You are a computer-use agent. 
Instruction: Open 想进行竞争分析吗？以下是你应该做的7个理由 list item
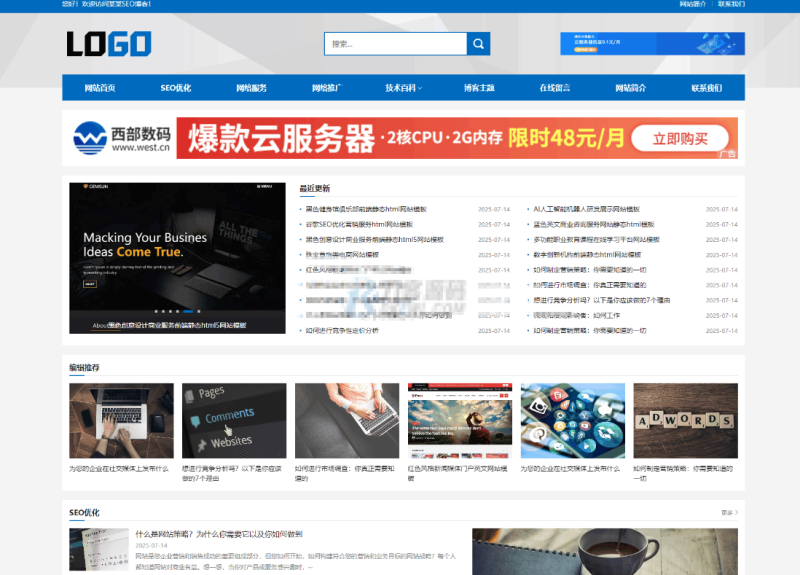coord(602,301)
